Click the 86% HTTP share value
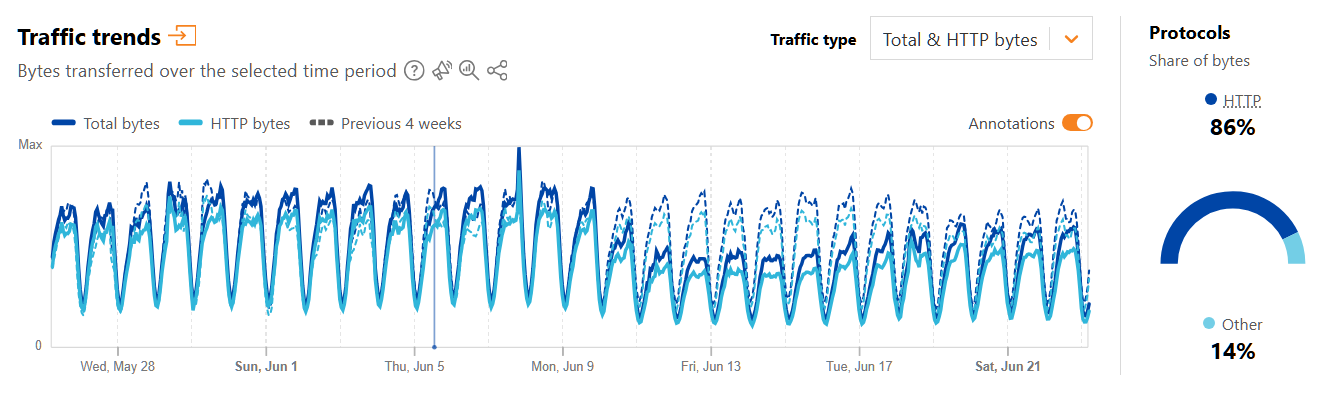The width and height of the screenshot is (1332, 399). click(x=1234, y=128)
